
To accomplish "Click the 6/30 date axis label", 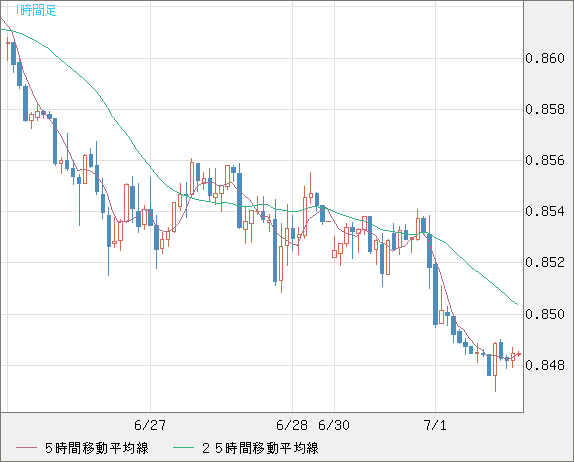I will tap(334, 425).
